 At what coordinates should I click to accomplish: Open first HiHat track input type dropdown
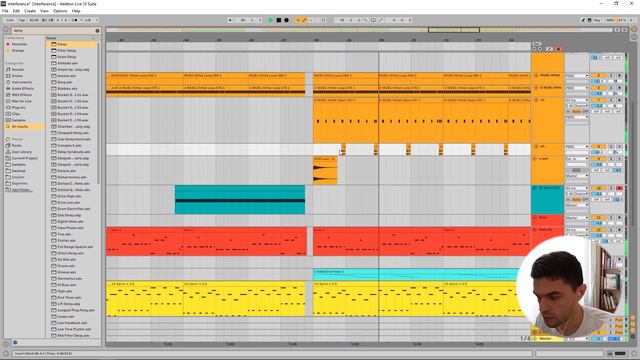pyautogui.click(x=577, y=76)
